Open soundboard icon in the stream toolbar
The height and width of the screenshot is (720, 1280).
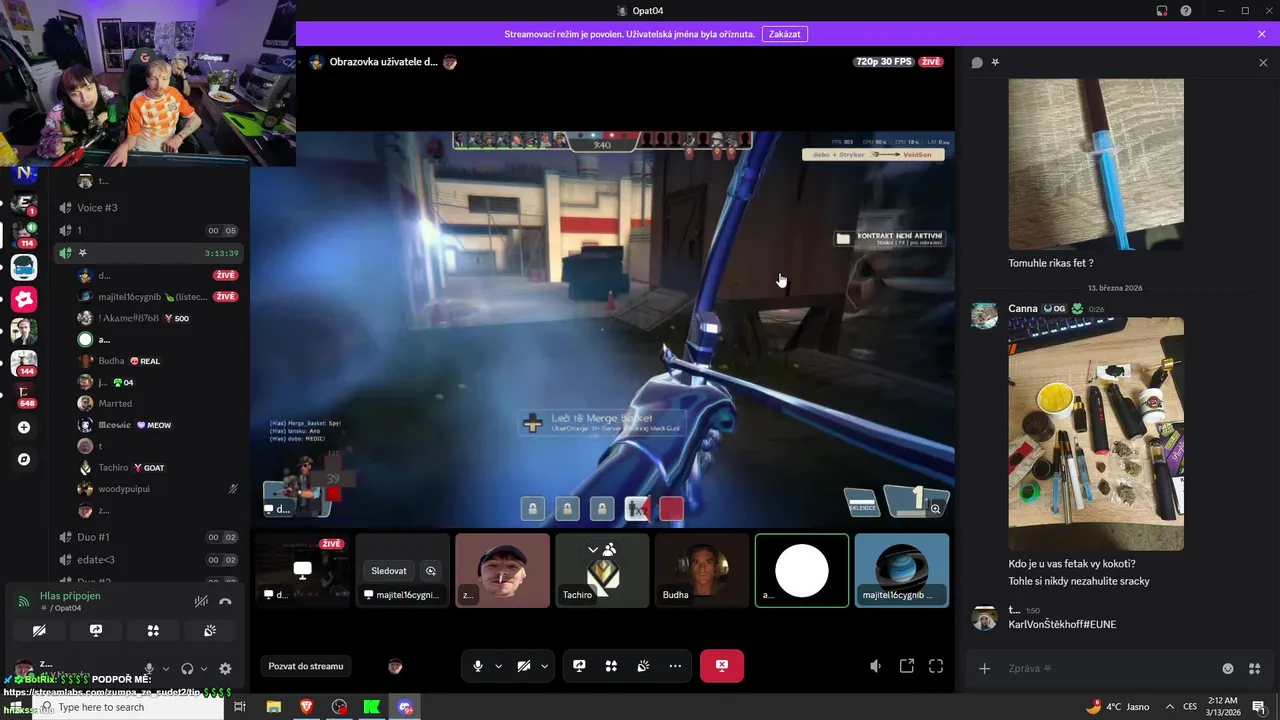point(643,666)
